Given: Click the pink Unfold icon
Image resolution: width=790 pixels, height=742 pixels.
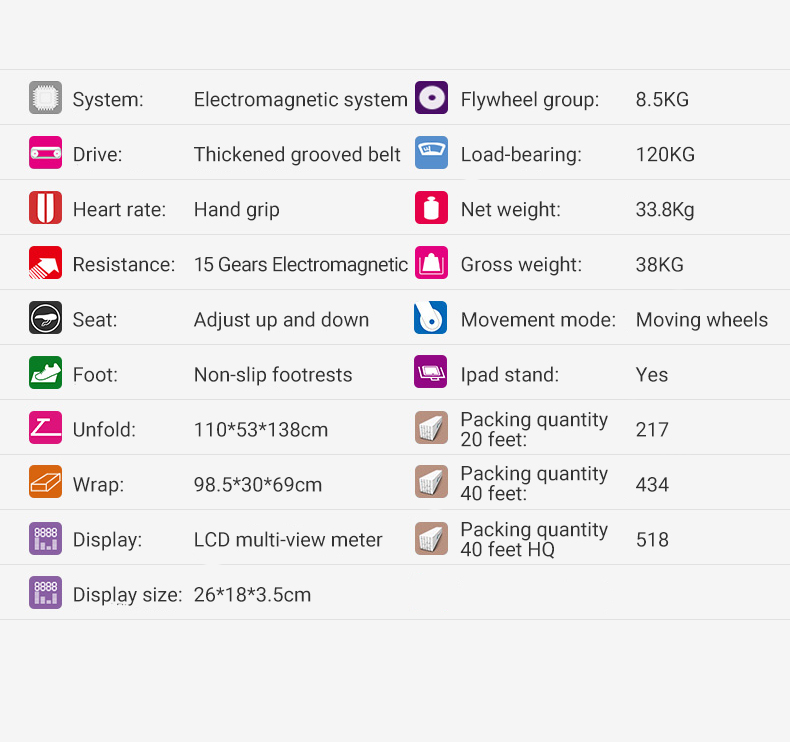Looking at the screenshot, I should [x=45, y=427].
